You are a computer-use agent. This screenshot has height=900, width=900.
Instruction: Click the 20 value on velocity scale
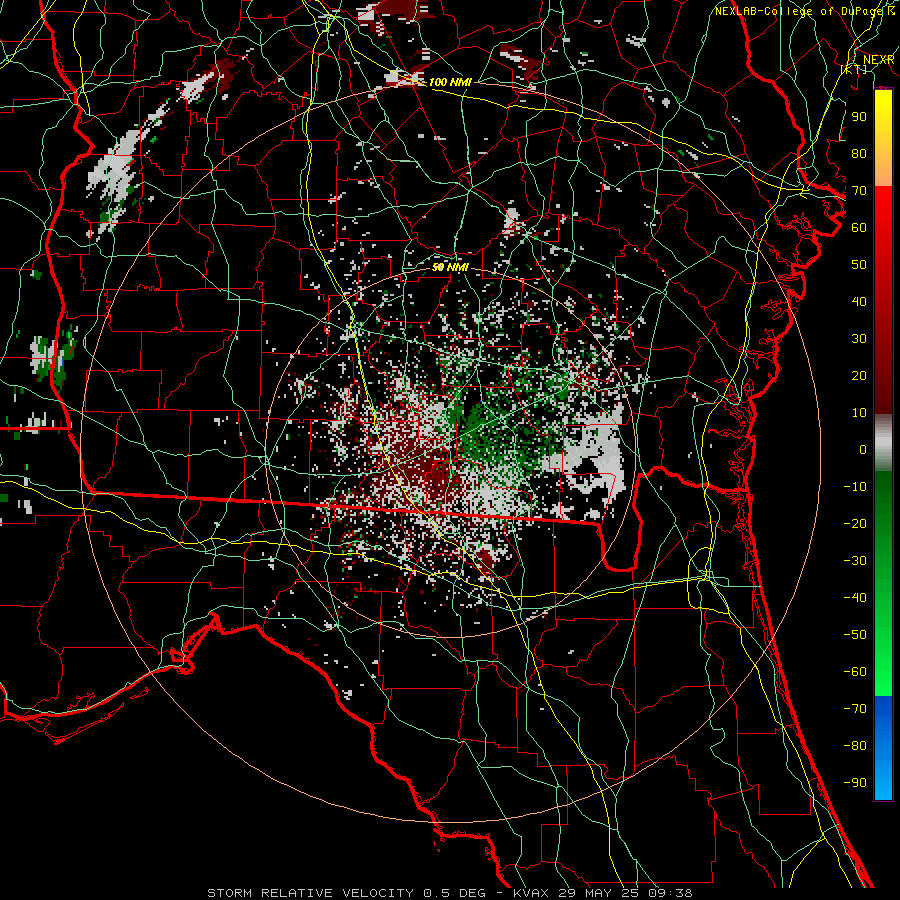859,376
